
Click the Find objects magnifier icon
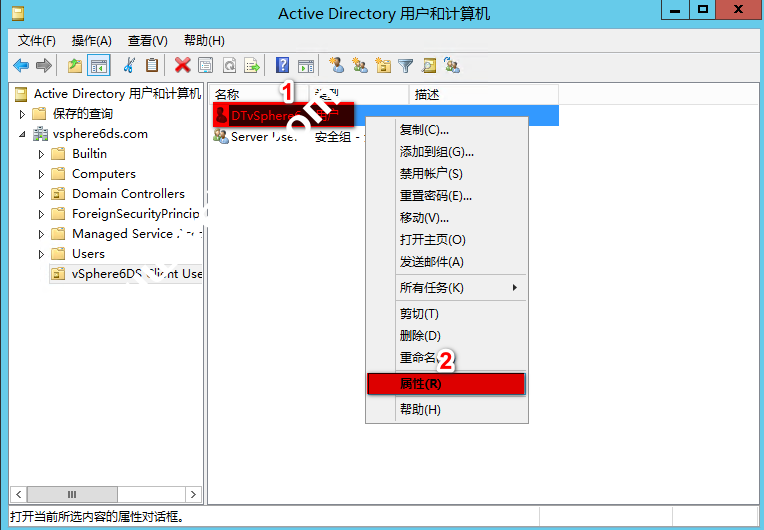tap(429, 65)
